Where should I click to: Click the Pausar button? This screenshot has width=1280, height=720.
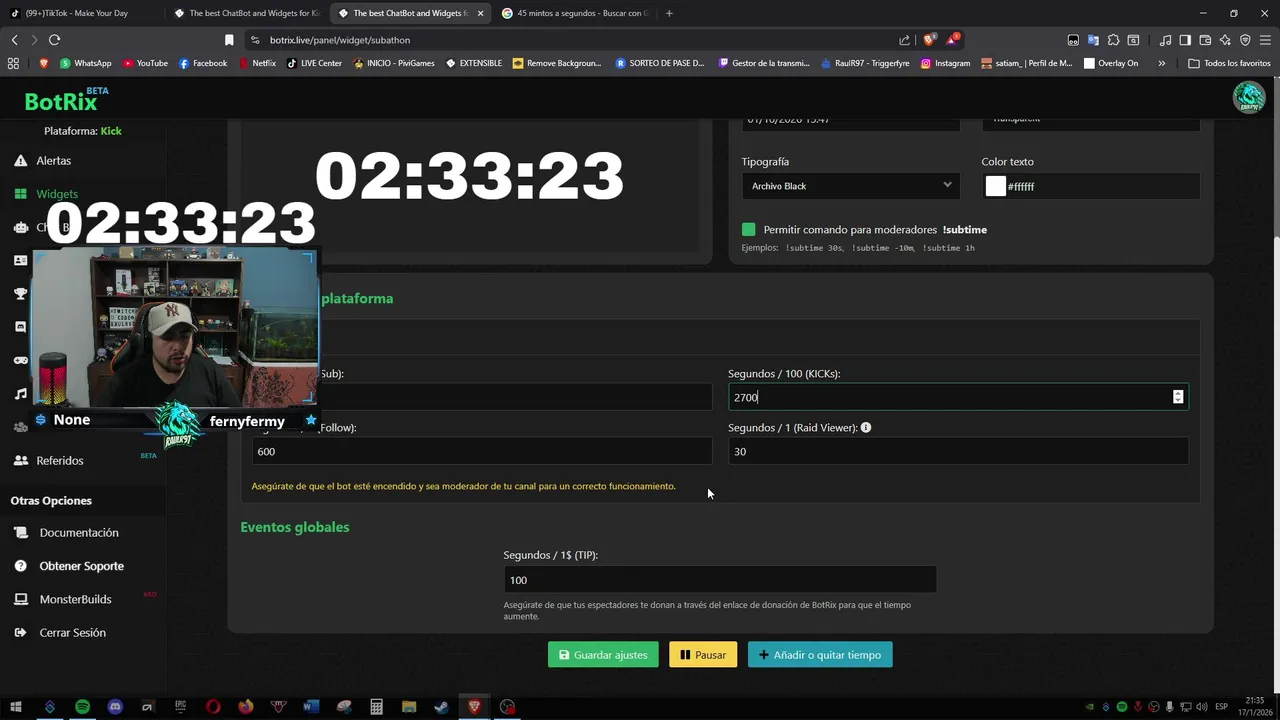point(703,655)
